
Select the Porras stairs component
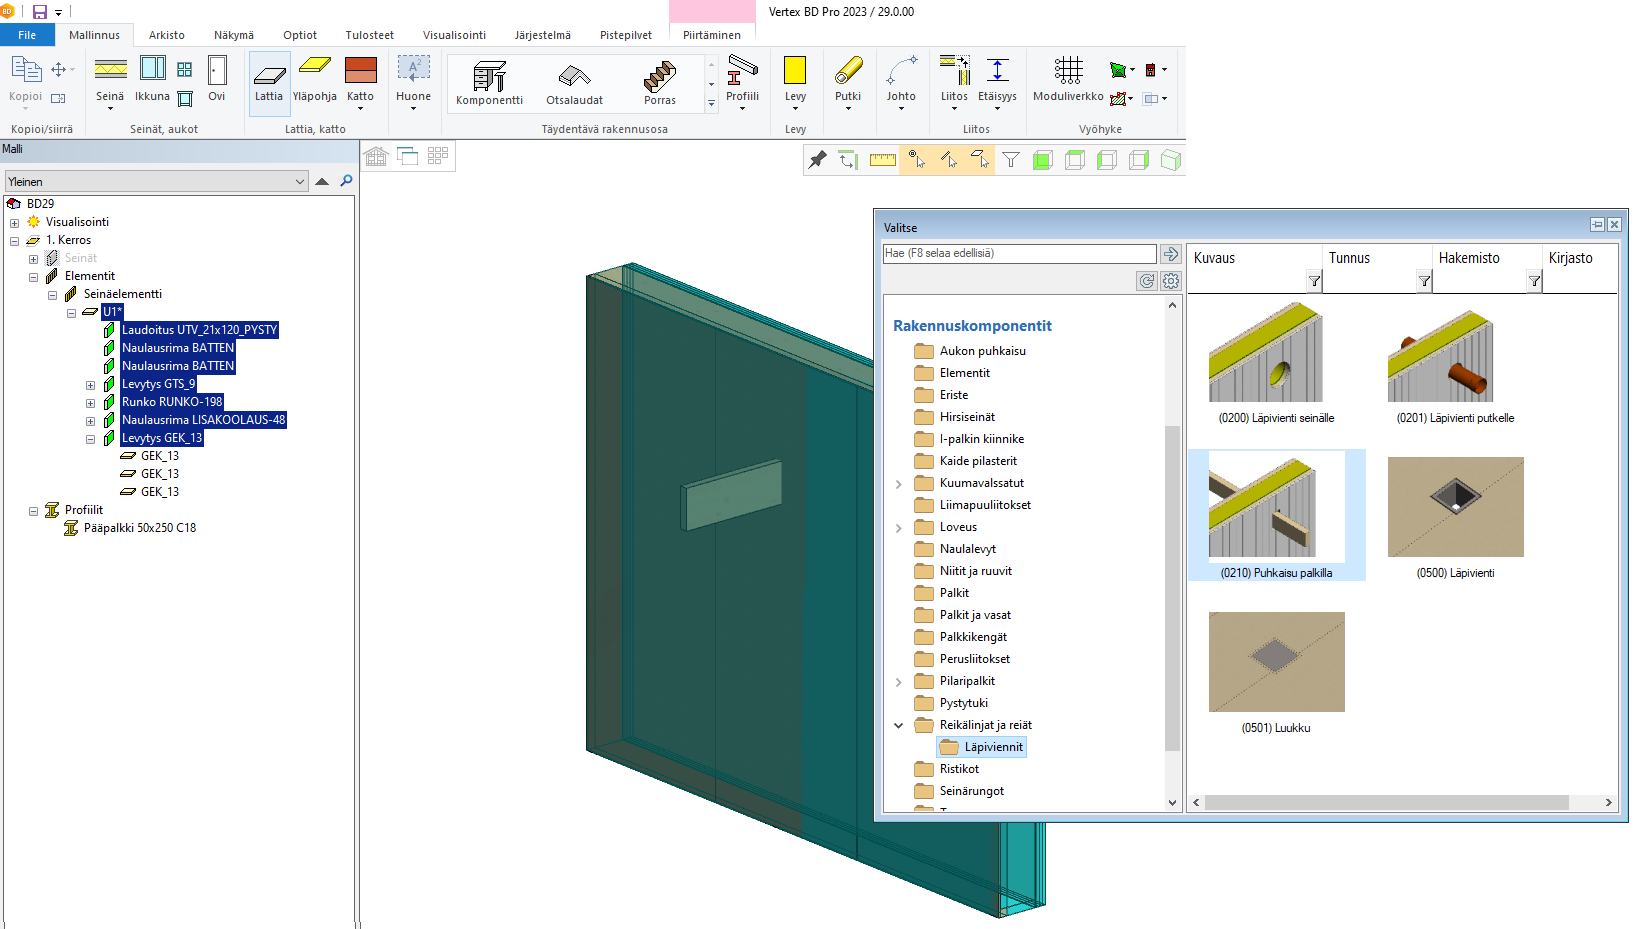tap(659, 82)
